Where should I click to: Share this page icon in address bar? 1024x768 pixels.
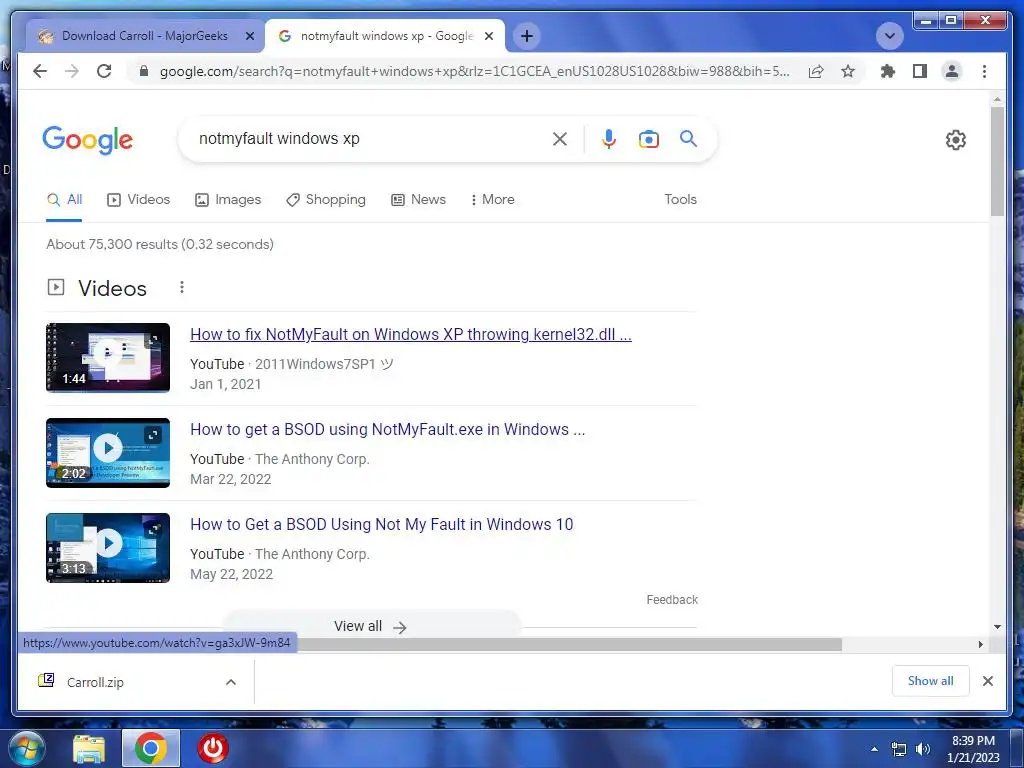pos(816,71)
